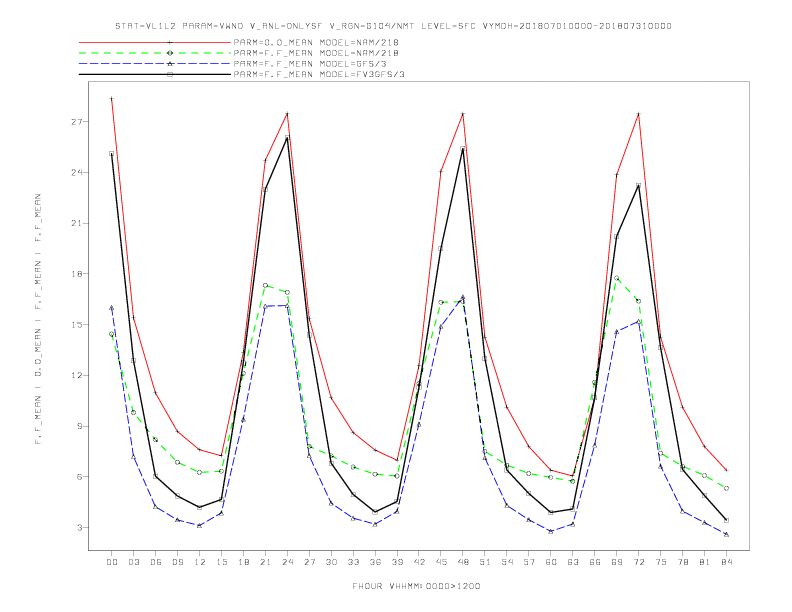792x612 pixels.
Task: Click x-axis forecast hour label 33
Action: click(x=353, y=562)
